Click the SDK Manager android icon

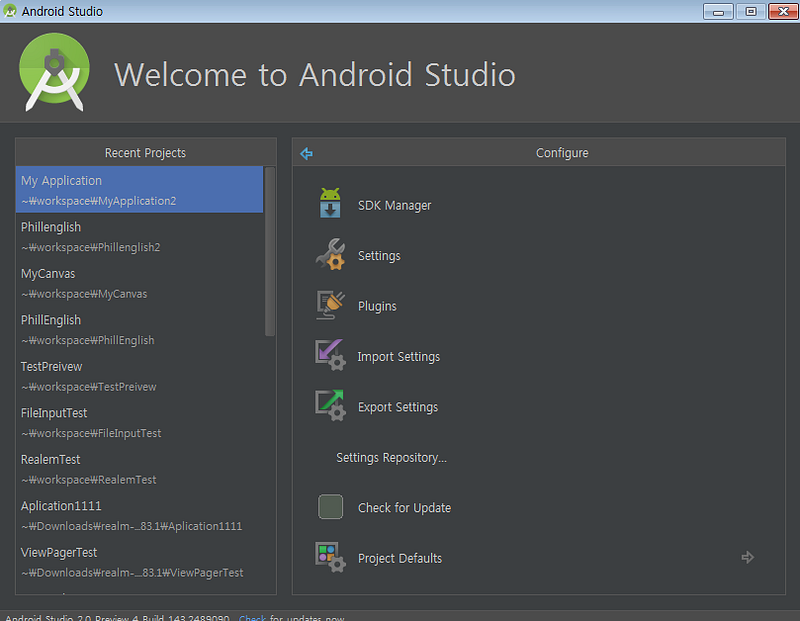(x=330, y=203)
